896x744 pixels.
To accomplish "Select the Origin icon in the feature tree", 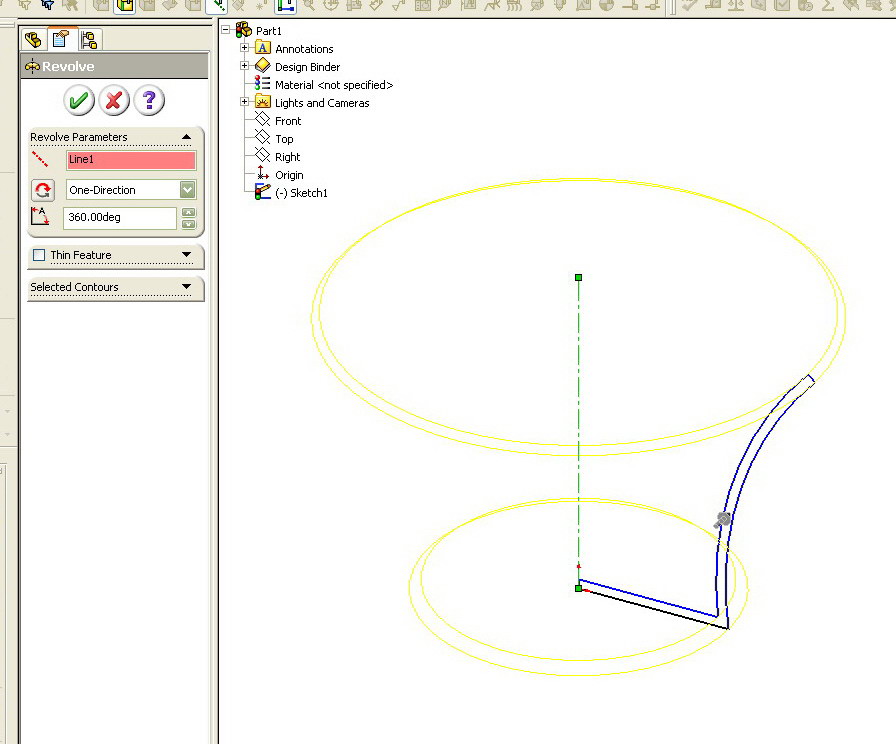I will tap(263, 175).
